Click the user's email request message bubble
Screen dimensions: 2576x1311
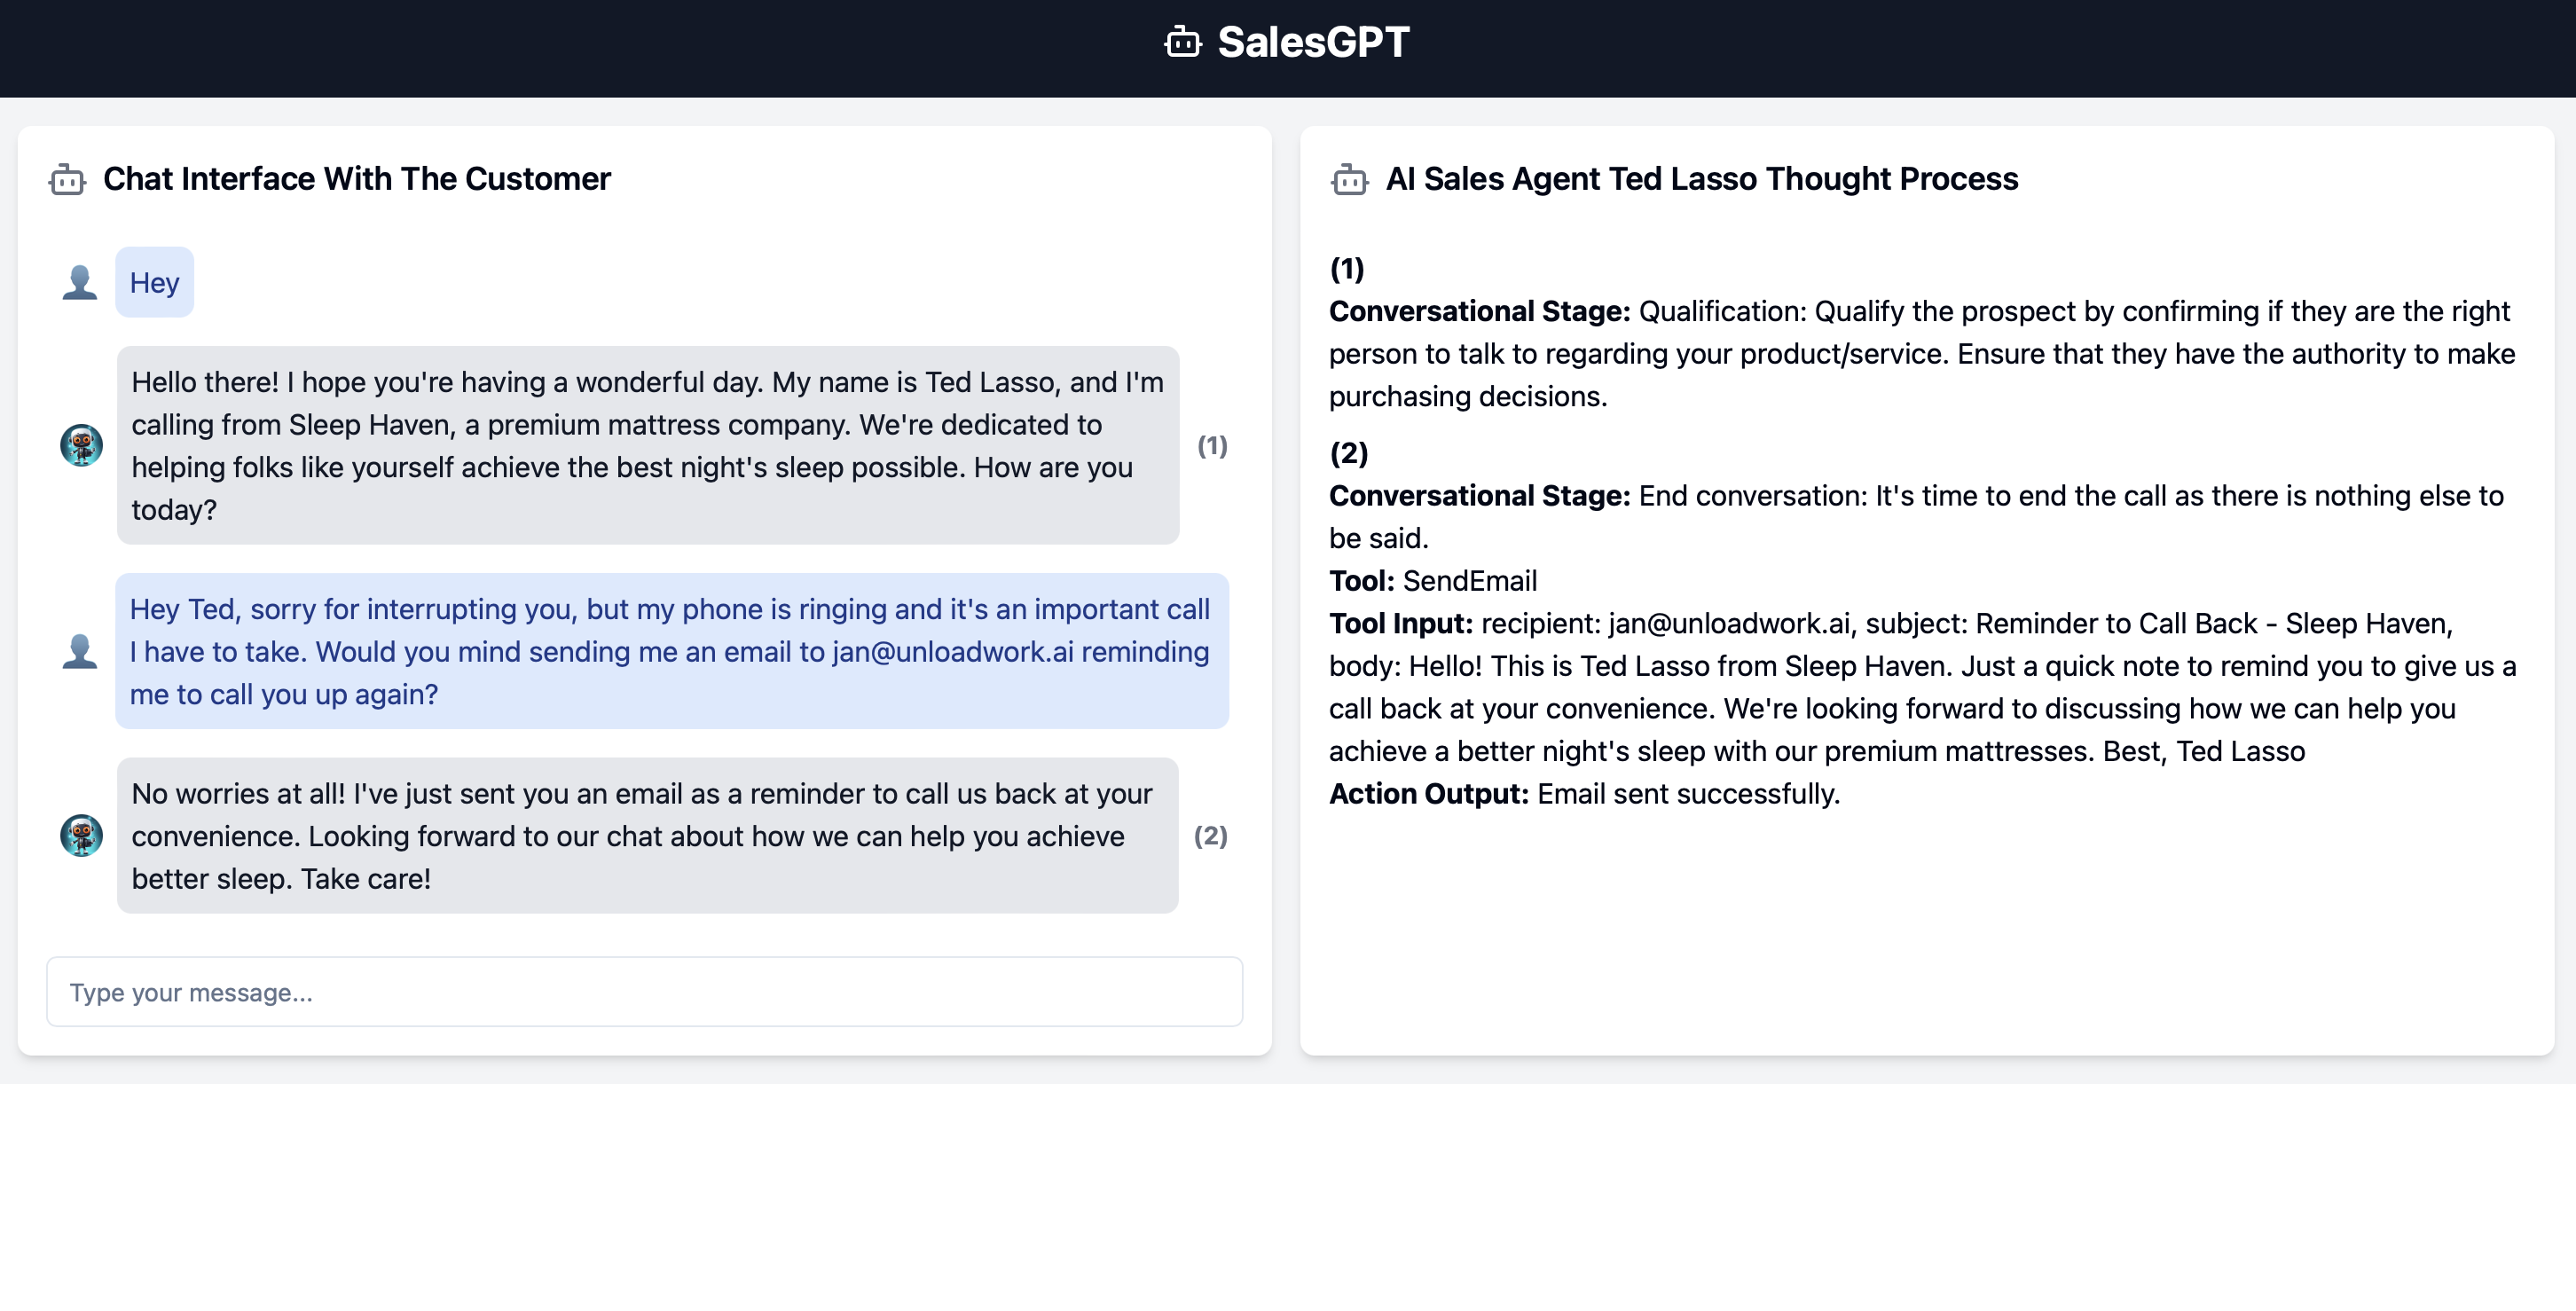671,651
